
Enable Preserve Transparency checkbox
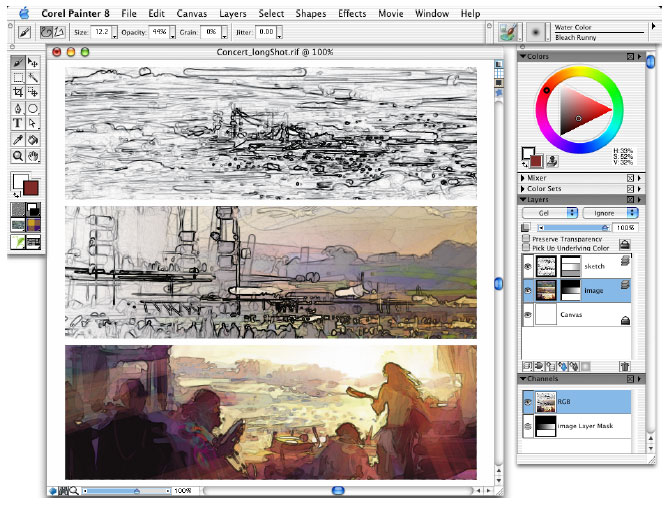526,239
